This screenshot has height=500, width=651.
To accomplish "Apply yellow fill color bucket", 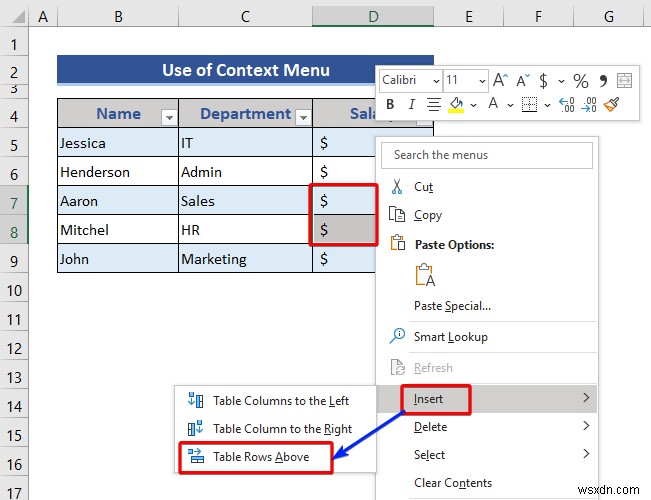I will pos(456,104).
